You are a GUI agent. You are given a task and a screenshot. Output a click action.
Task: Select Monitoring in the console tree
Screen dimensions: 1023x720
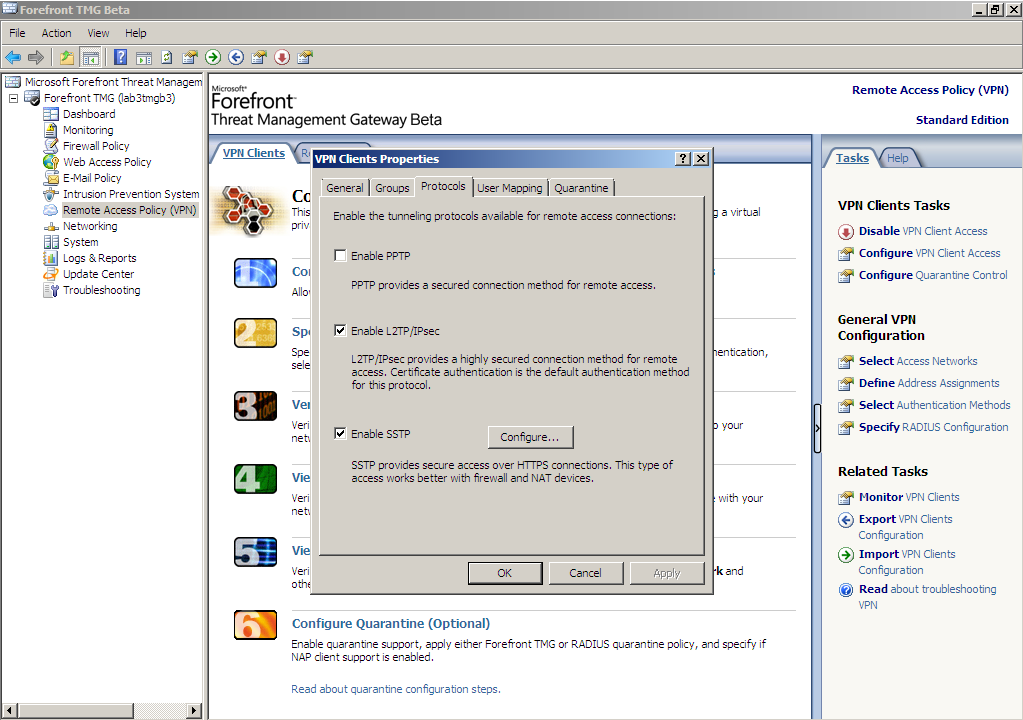[88, 130]
